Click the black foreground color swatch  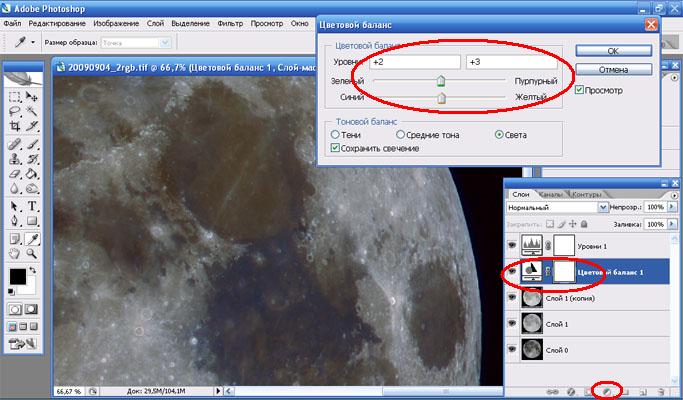tap(18, 277)
